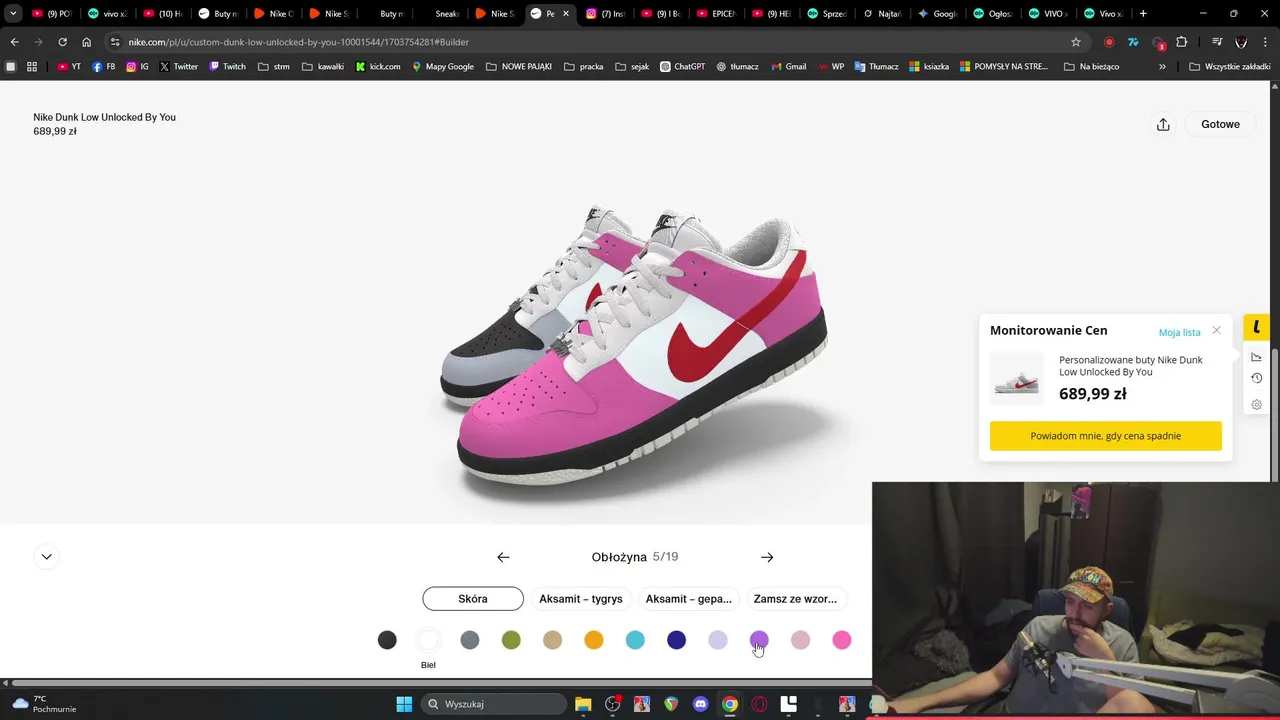
Task: Open the Na bieżąco bookmark folder
Action: point(1092,67)
